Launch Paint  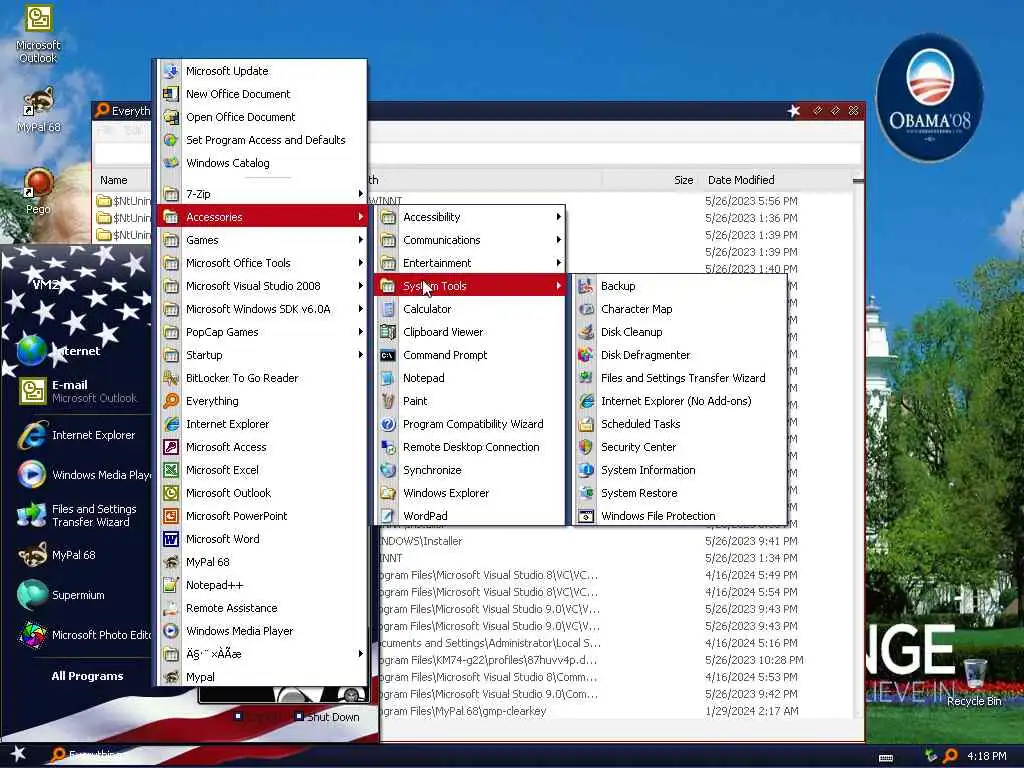click(x=470, y=401)
